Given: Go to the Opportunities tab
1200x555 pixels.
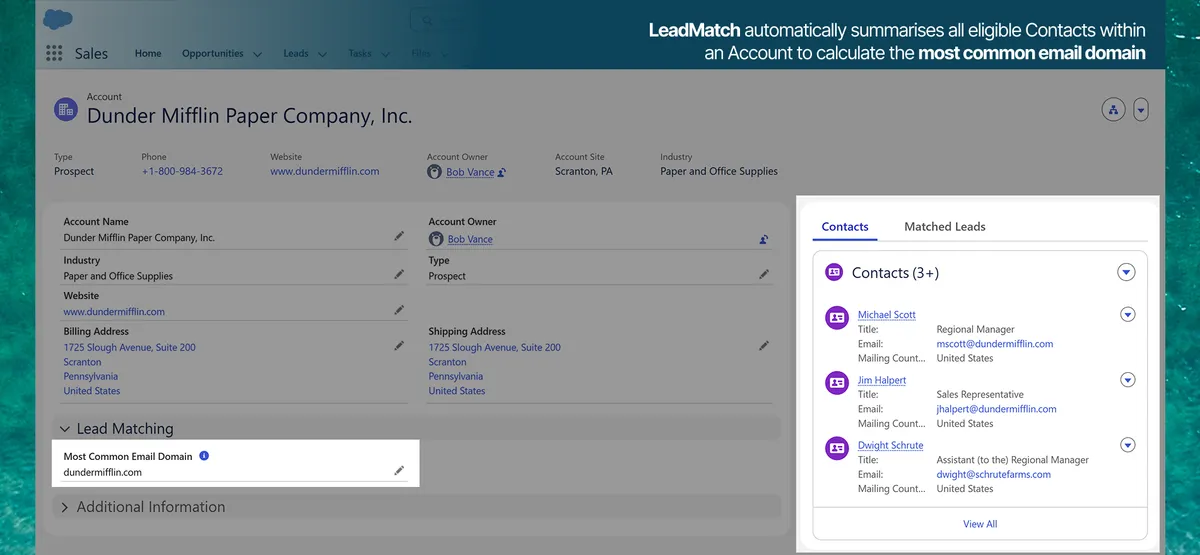Looking at the screenshot, I should click(x=212, y=53).
